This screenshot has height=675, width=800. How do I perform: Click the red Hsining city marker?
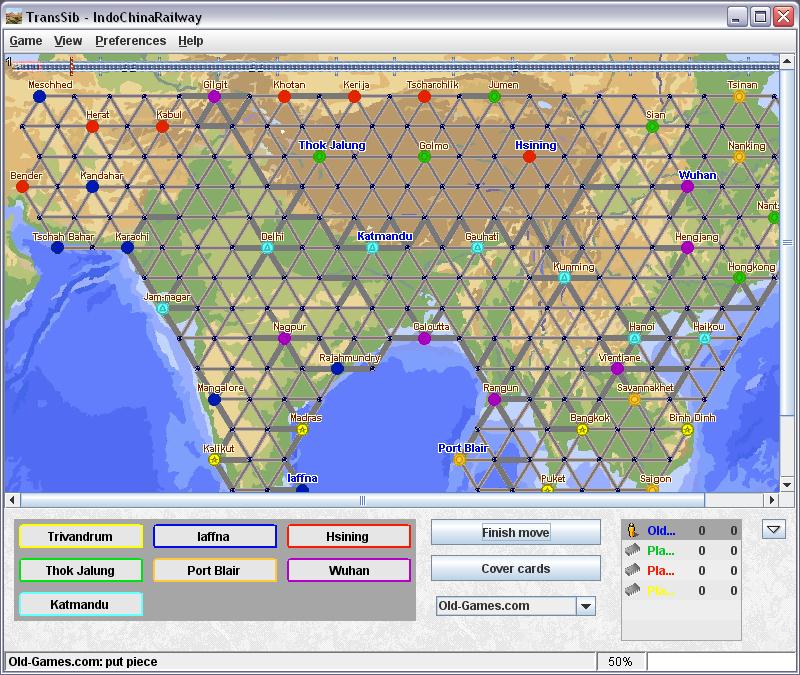(x=529, y=157)
